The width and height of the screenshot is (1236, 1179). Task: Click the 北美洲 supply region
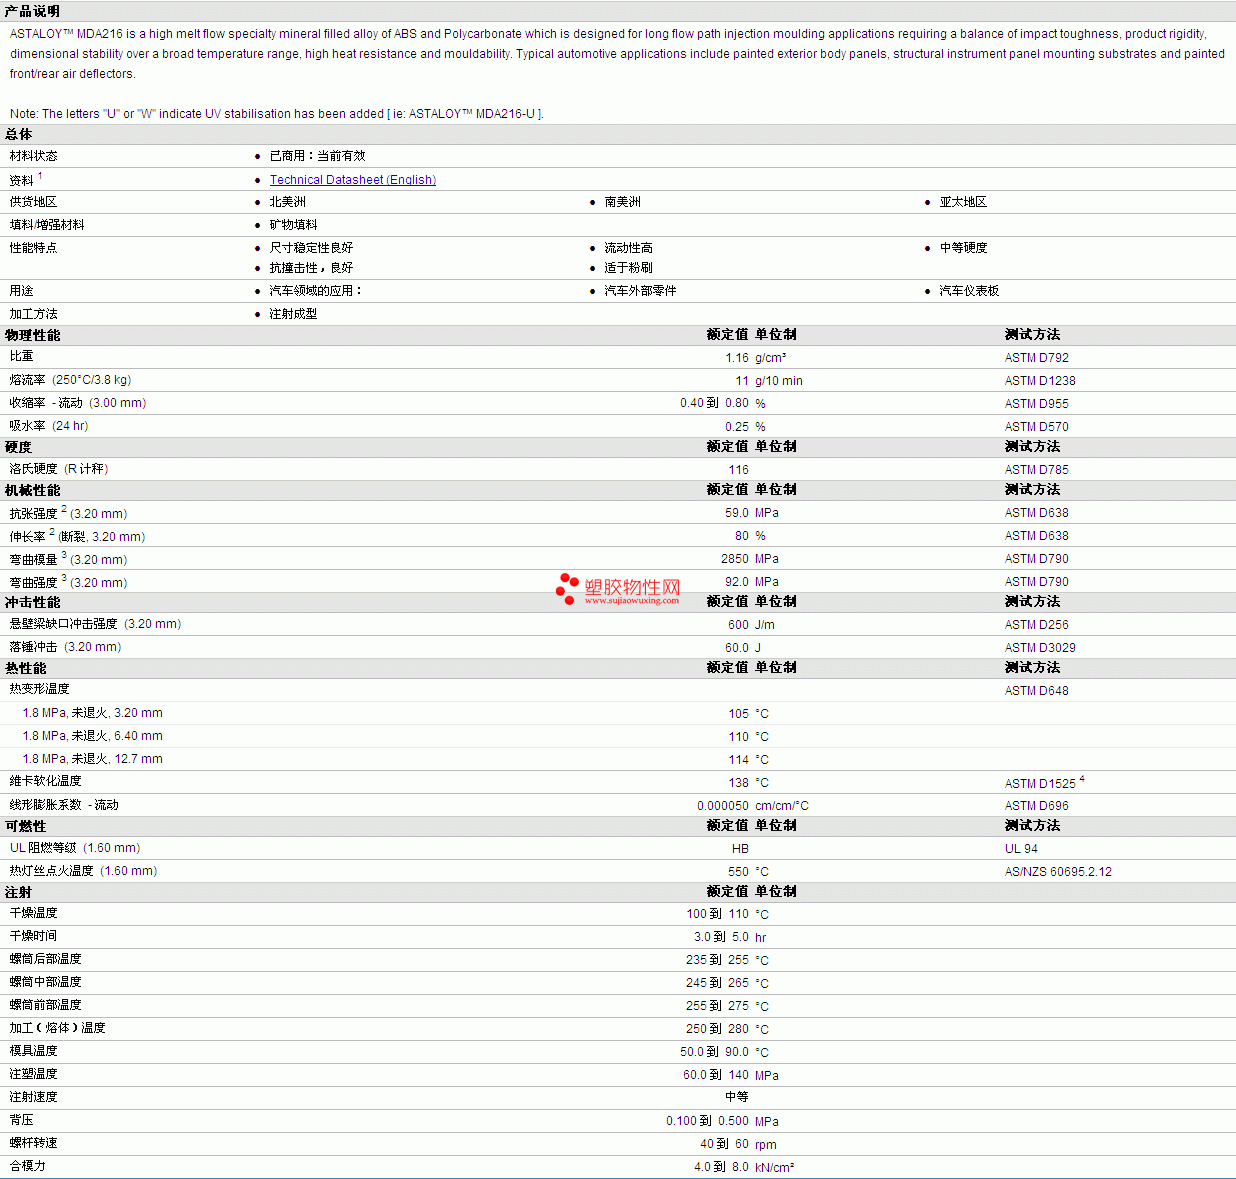[288, 202]
